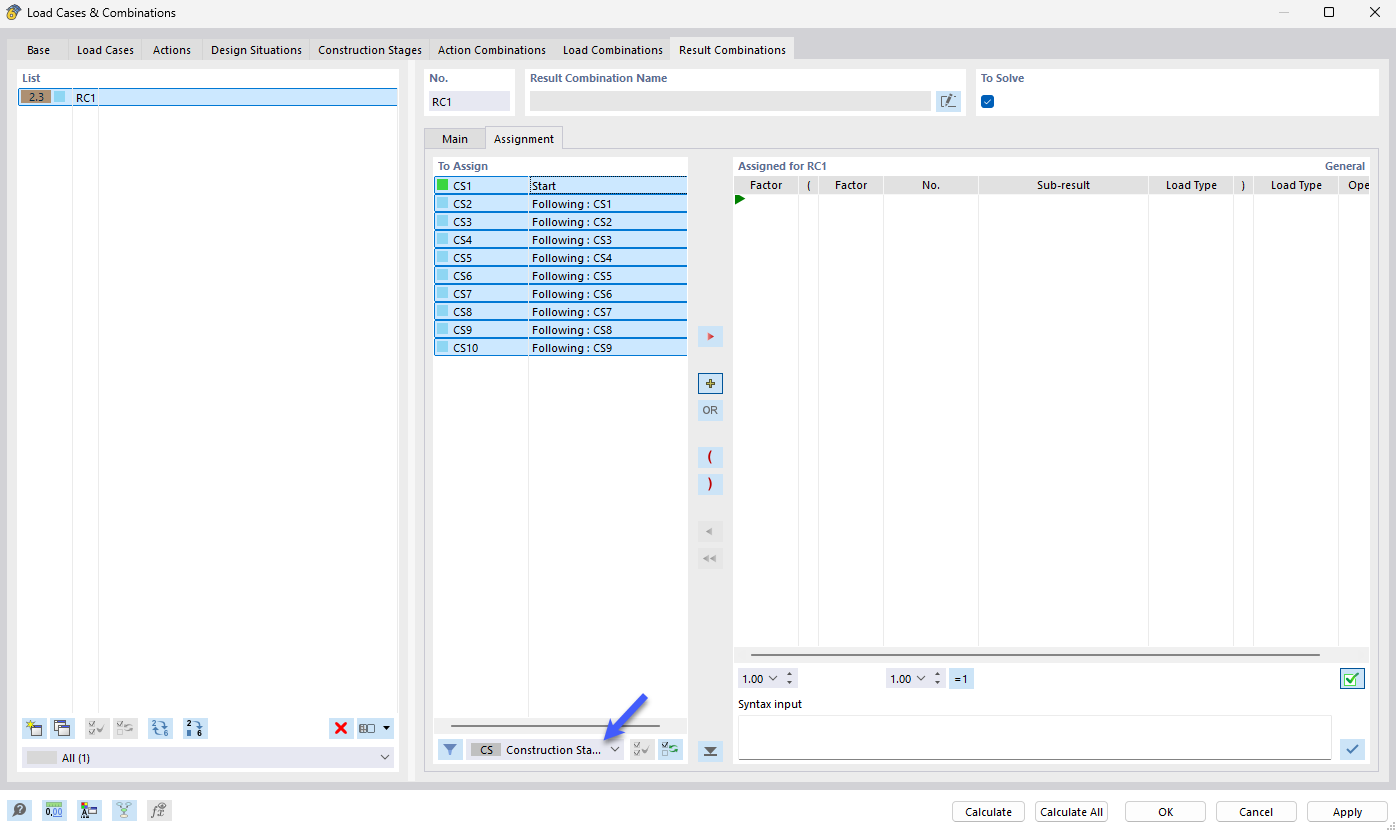Click the grayed select-all checkmarks icon under List
This screenshot has width=1396, height=830.
(97, 728)
